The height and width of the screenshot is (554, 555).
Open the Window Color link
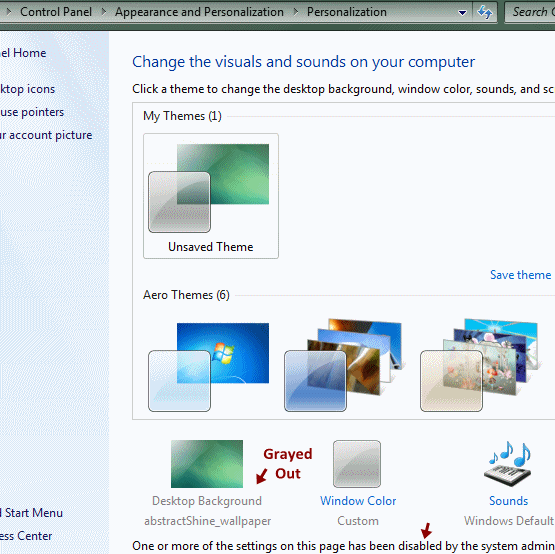pyautogui.click(x=358, y=501)
